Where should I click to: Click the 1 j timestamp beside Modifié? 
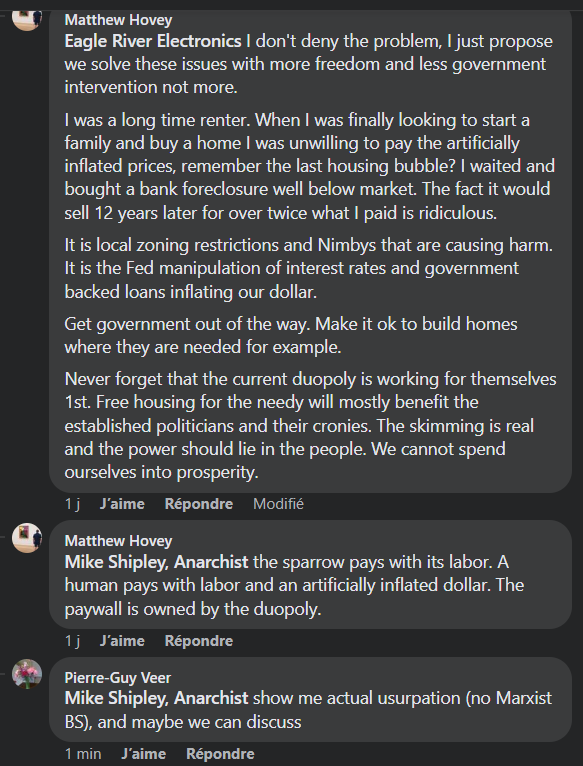point(72,504)
